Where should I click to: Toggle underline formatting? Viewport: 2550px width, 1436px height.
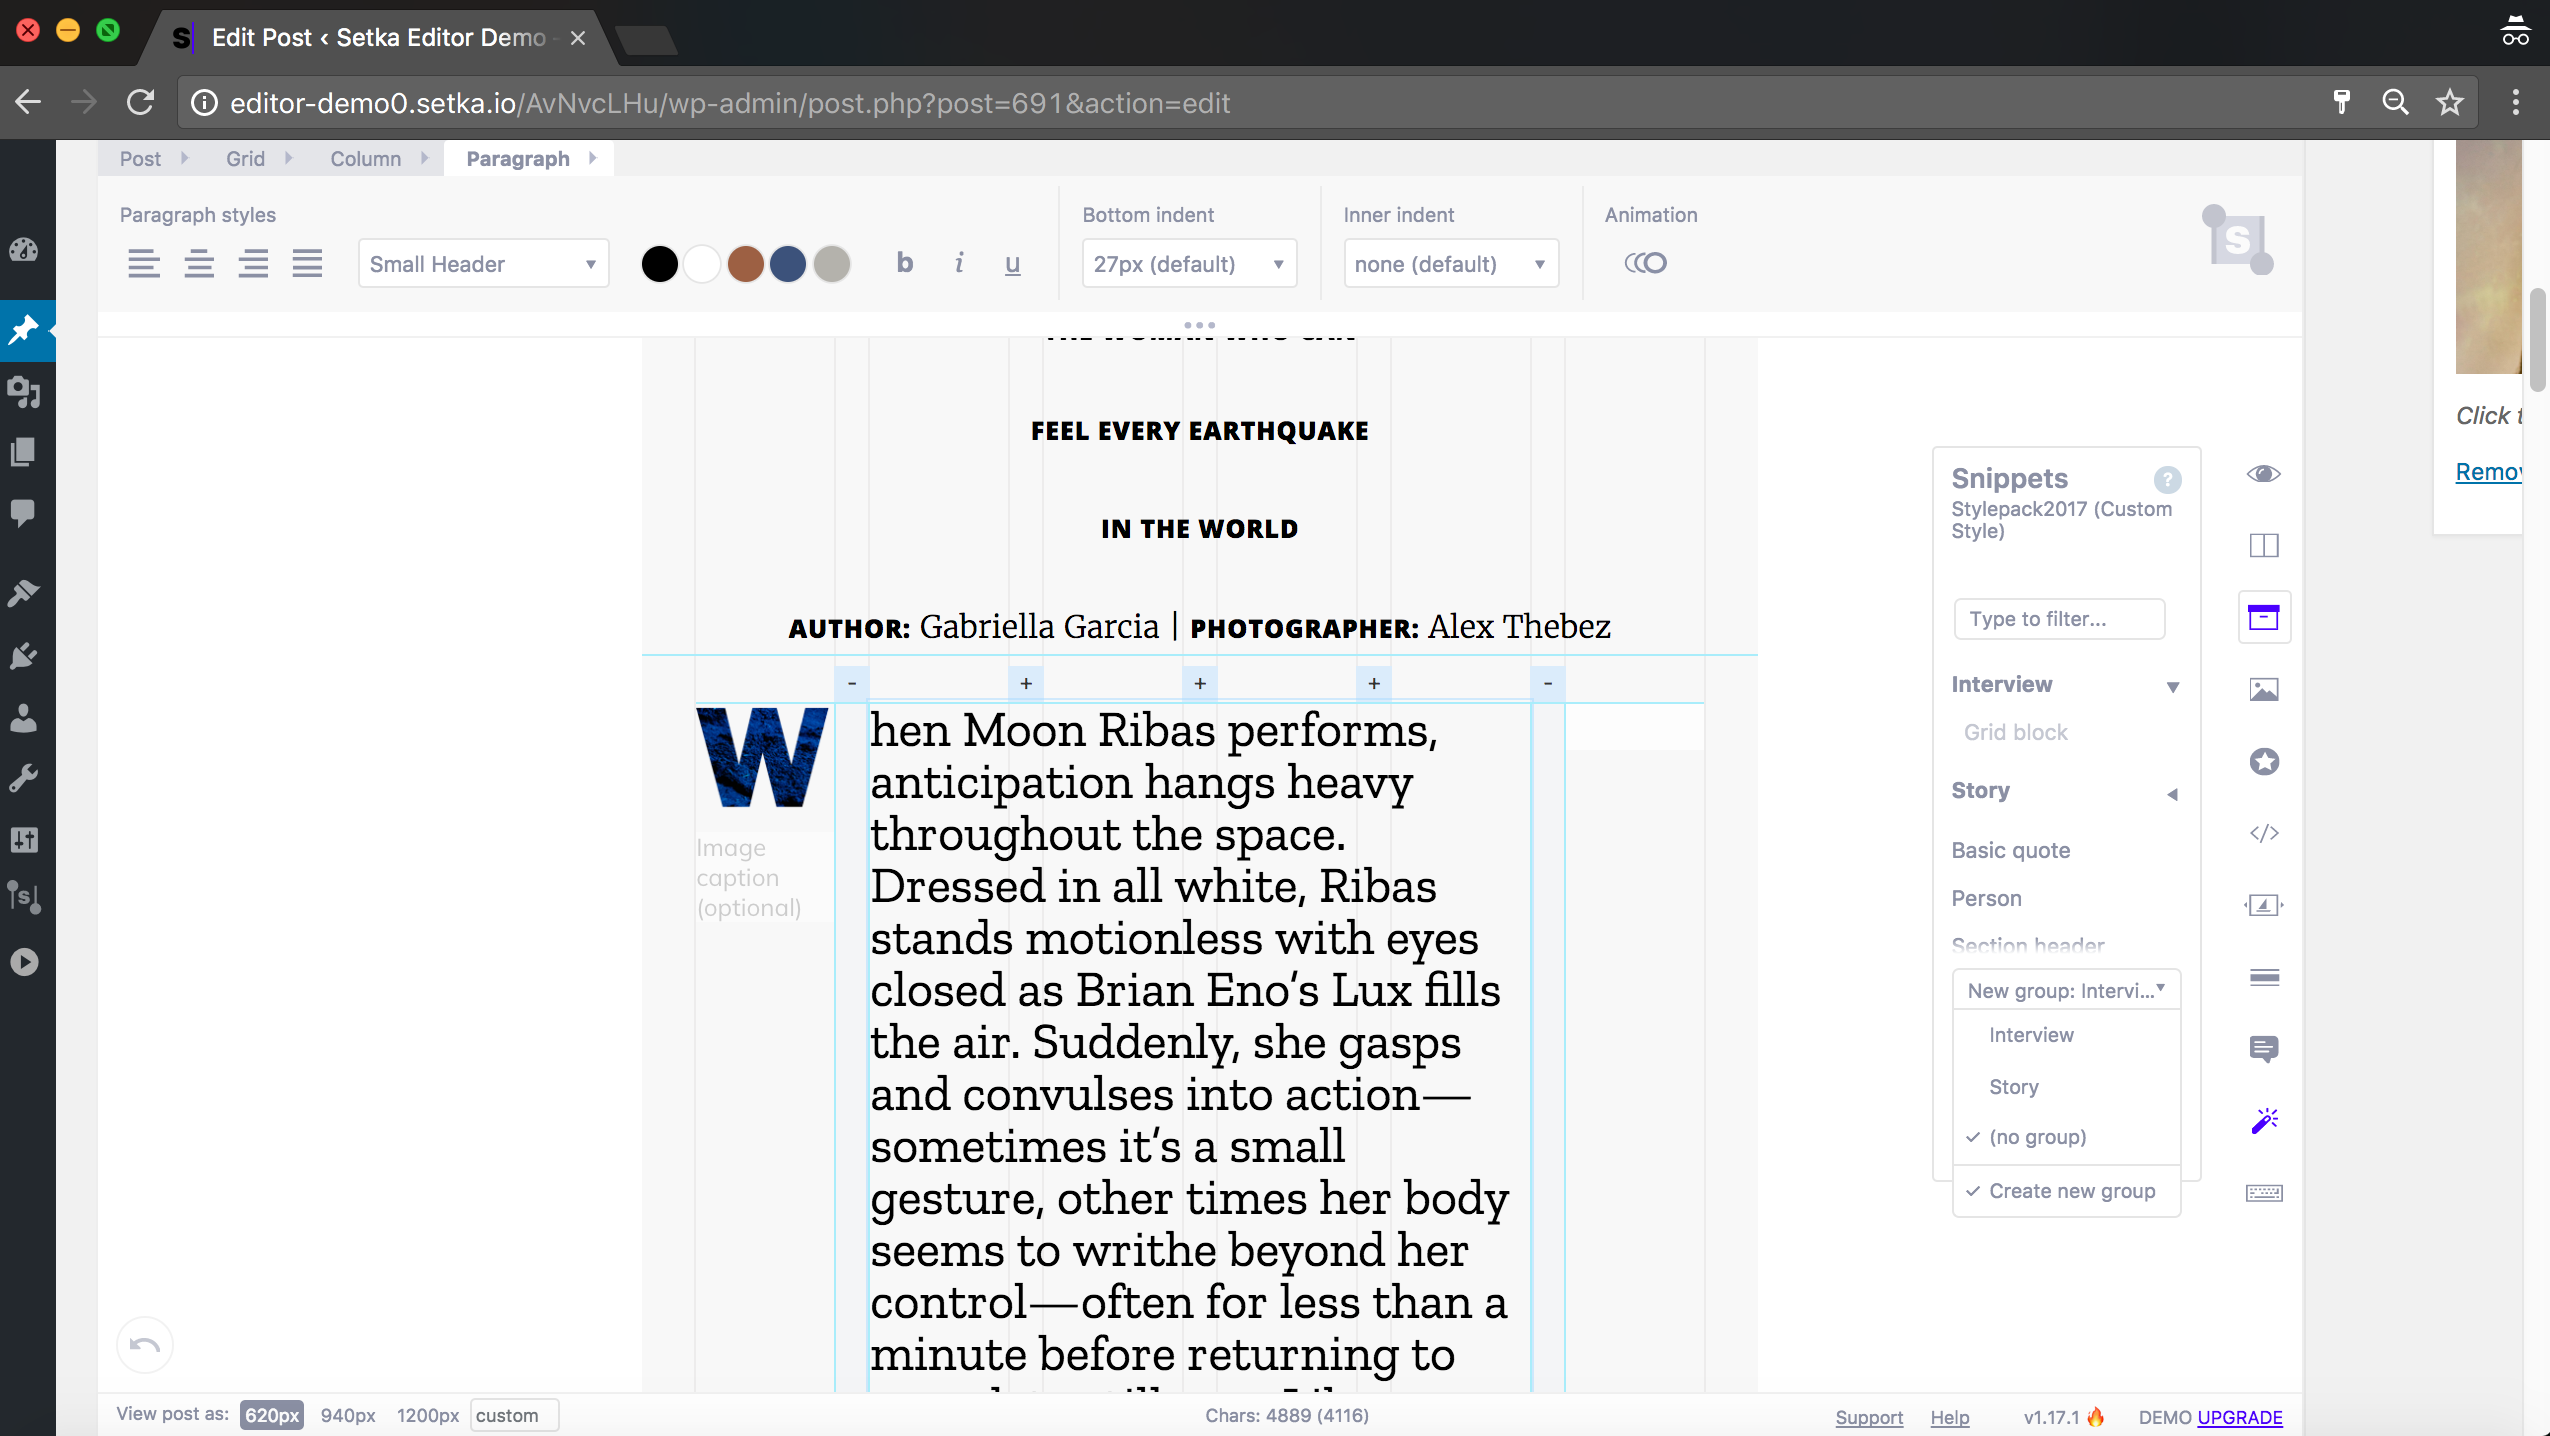coord(1012,264)
